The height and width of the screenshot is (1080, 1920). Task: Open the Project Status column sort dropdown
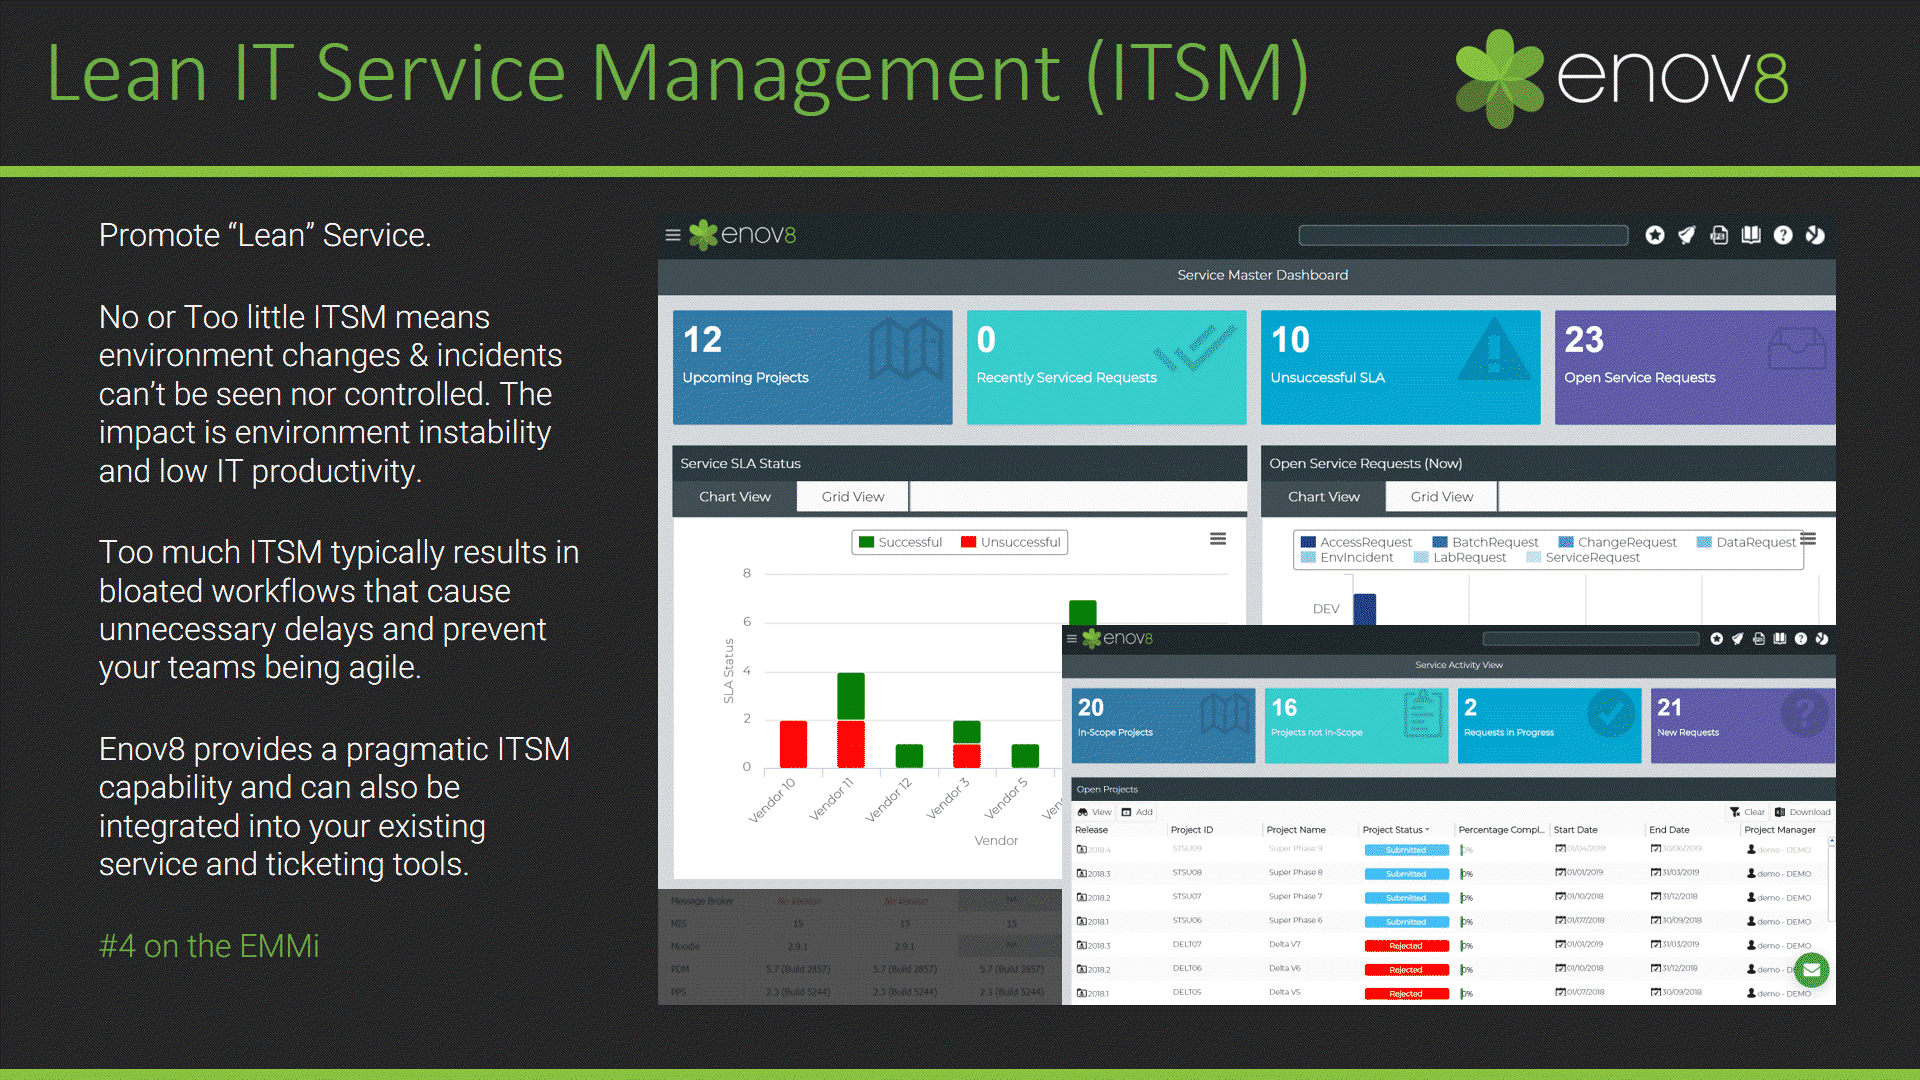[x=1427, y=830]
